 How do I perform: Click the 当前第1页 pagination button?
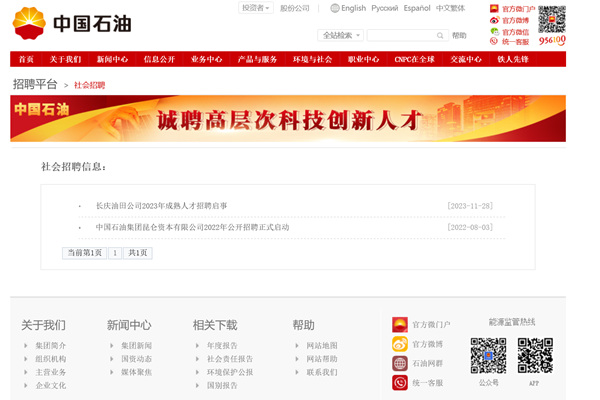click(85, 253)
